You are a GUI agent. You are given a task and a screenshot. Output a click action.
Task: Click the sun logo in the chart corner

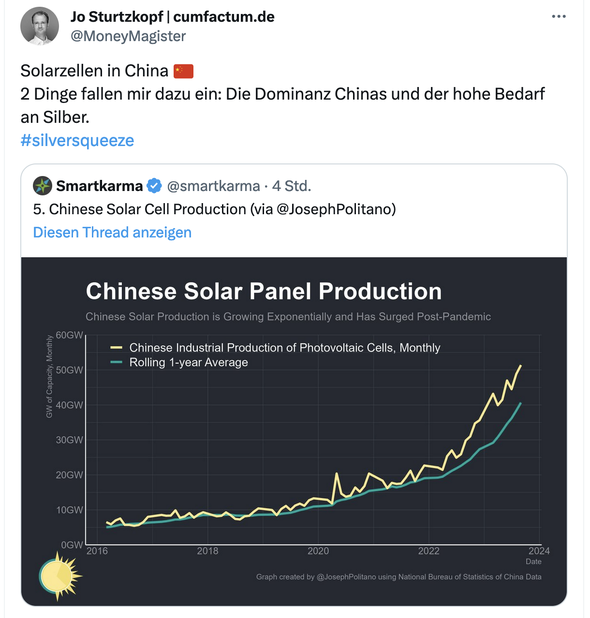pos(60,576)
